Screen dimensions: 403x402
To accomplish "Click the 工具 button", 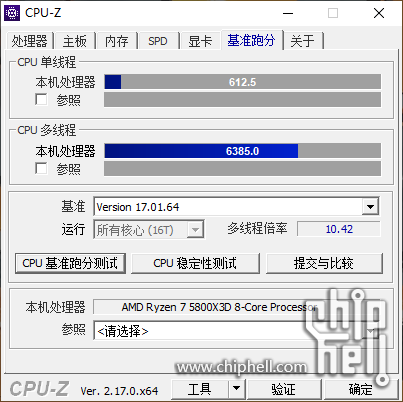I will [x=200, y=388].
